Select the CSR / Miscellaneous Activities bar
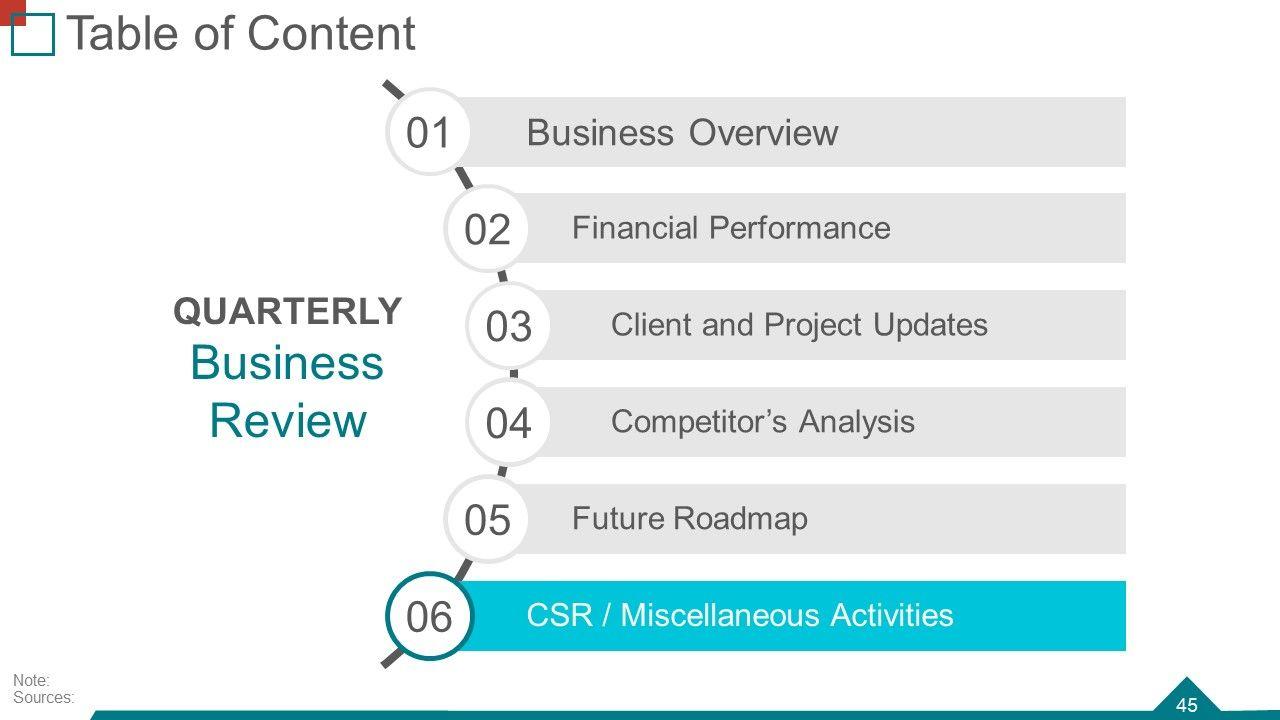Image resolution: width=1280 pixels, height=720 pixels. (740, 615)
